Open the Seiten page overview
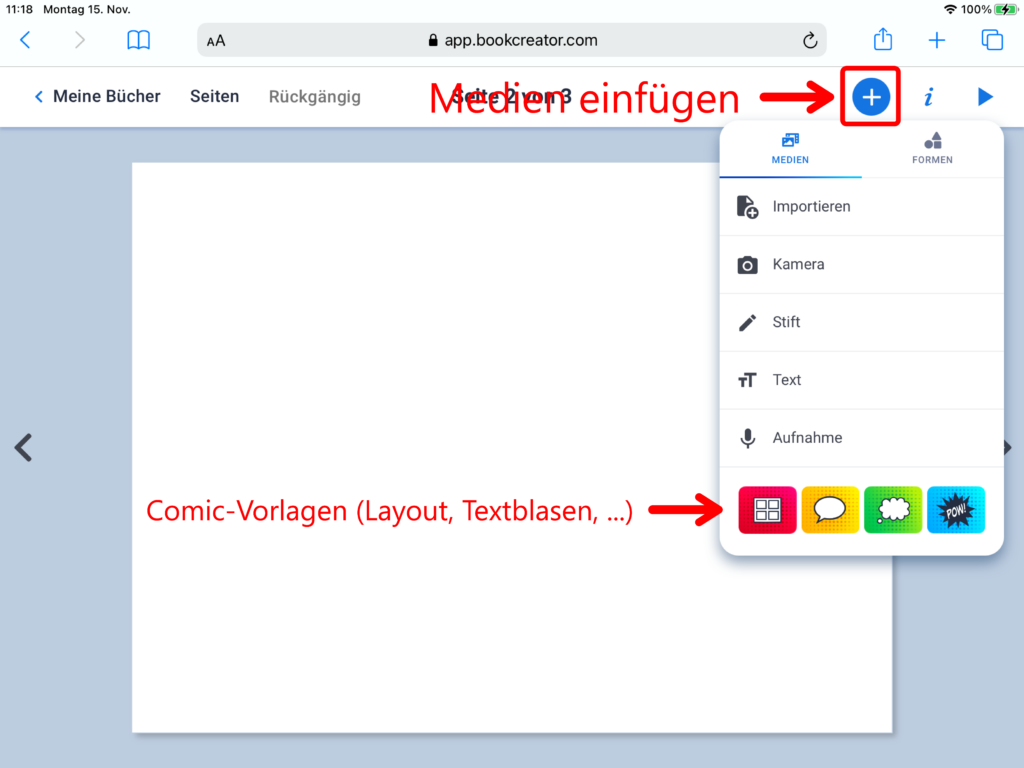Screen dimensions: 1024x768 coord(215,97)
